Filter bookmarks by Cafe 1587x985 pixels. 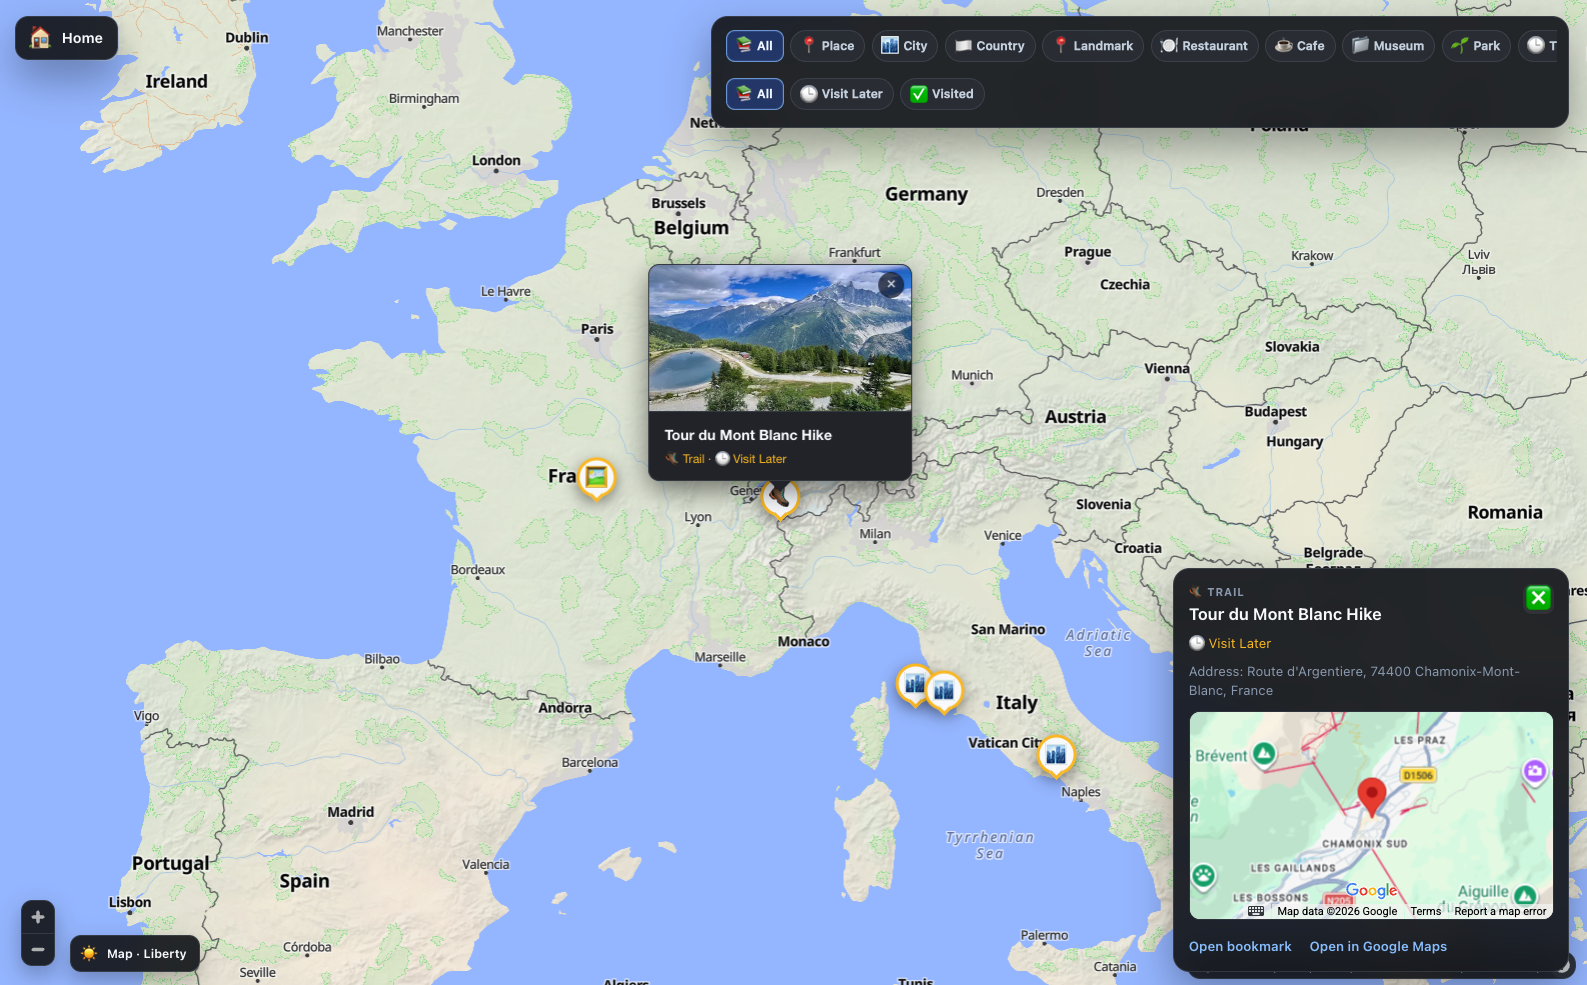coord(1300,46)
